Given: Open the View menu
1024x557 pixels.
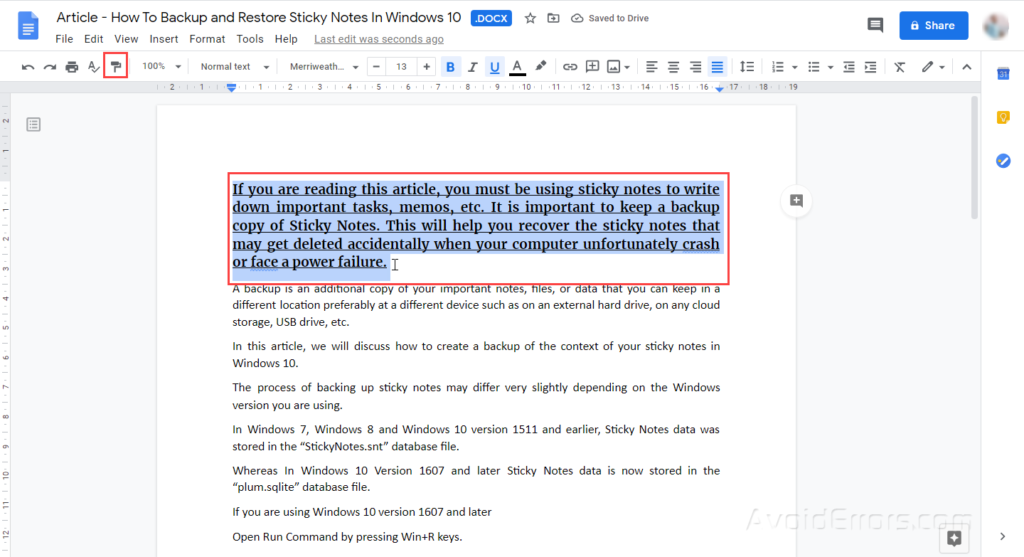Looking at the screenshot, I should pos(126,39).
